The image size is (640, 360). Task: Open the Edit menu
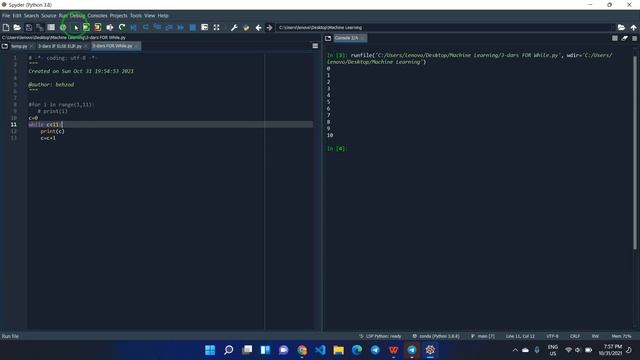[17, 16]
